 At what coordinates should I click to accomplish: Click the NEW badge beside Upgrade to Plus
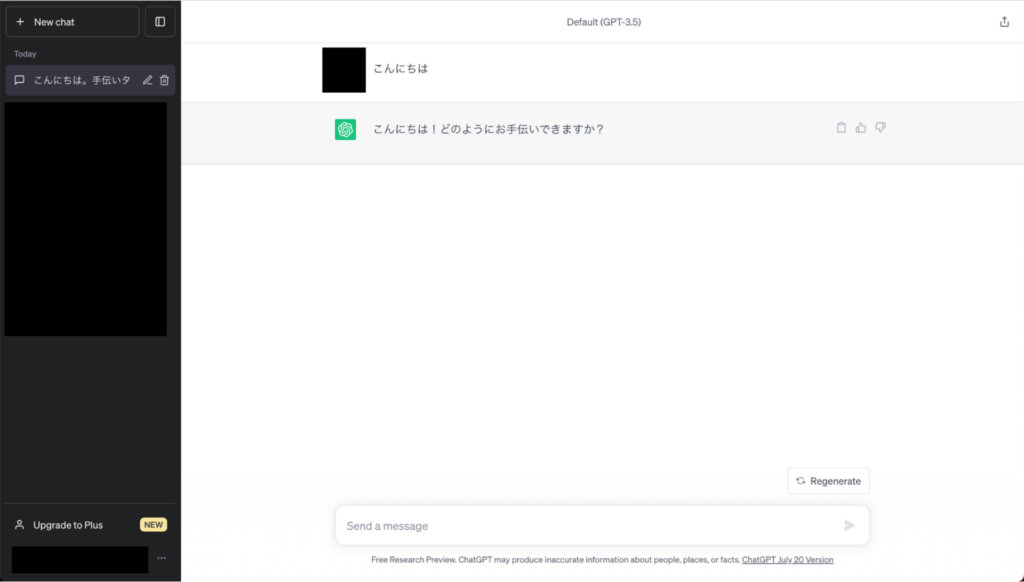153,525
